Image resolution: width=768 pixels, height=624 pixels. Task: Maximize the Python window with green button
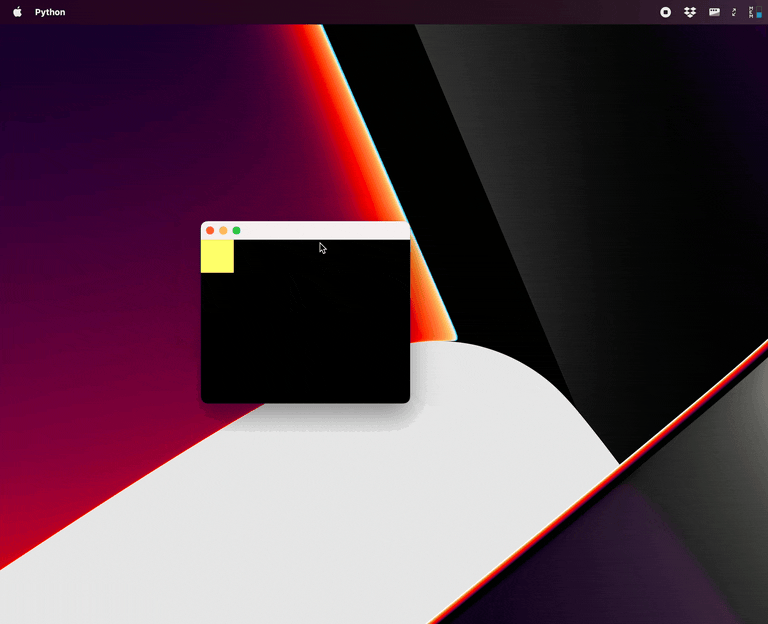tap(237, 230)
